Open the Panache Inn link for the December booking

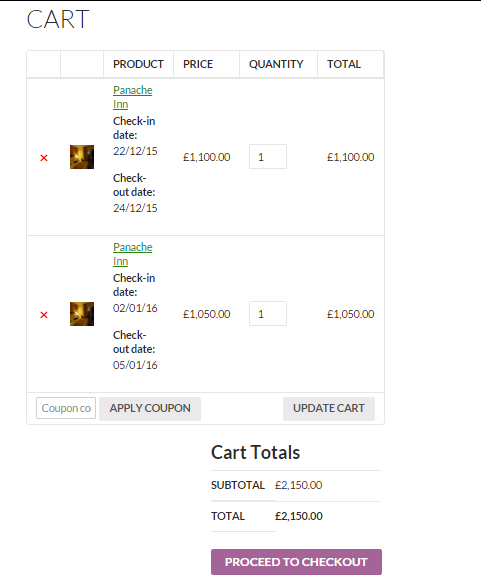pos(132,97)
